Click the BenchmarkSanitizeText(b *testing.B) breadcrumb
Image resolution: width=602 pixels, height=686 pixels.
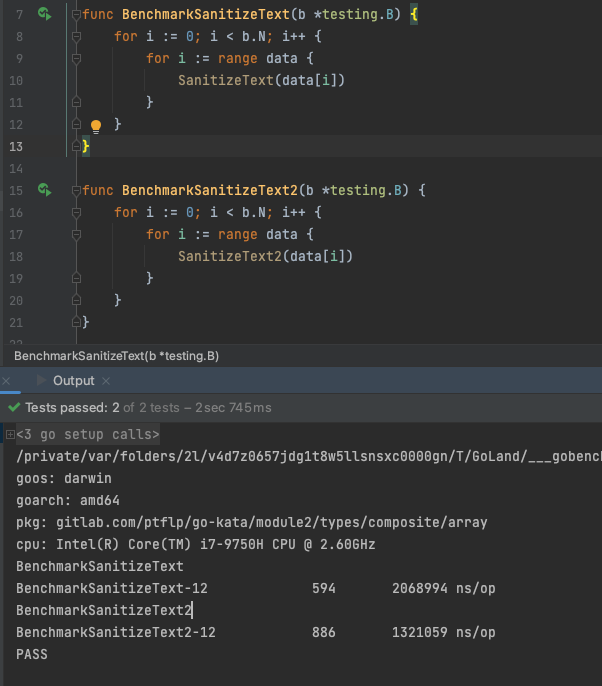pyautogui.click(x=116, y=356)
